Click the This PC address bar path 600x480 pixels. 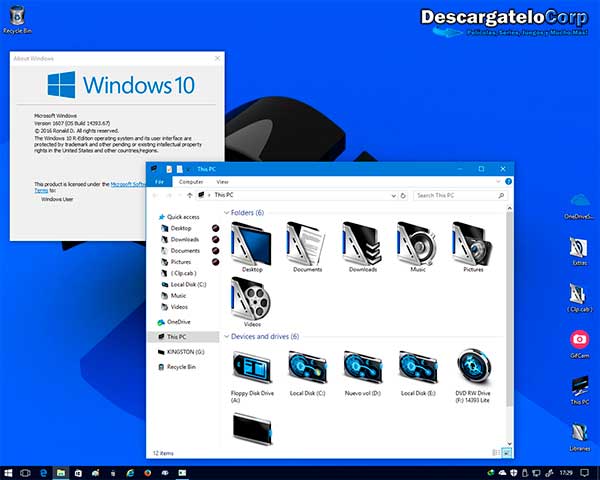[224, 195]
